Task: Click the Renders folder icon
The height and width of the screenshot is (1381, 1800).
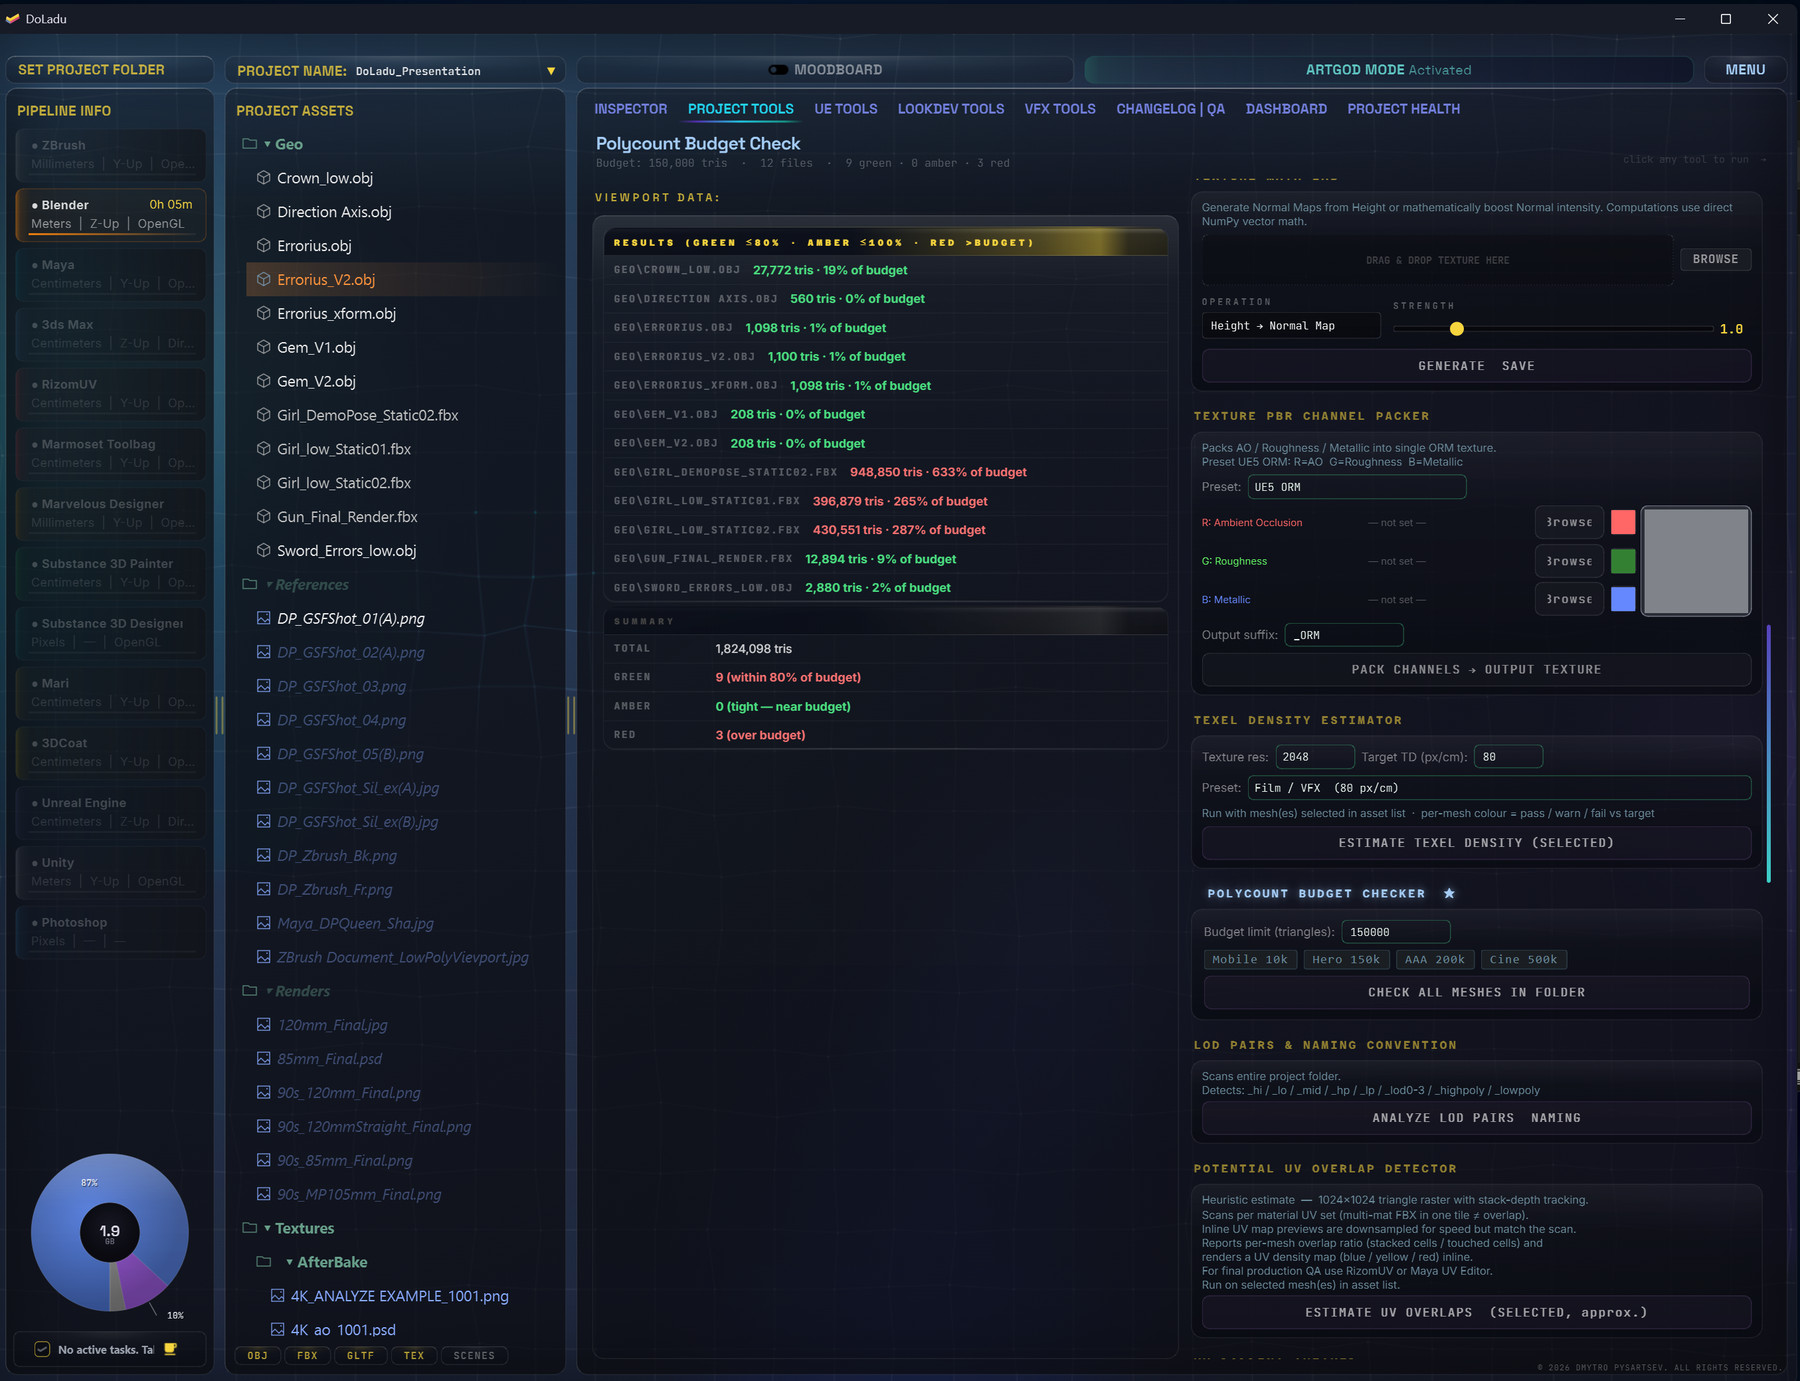Action: tap(250, 991)
